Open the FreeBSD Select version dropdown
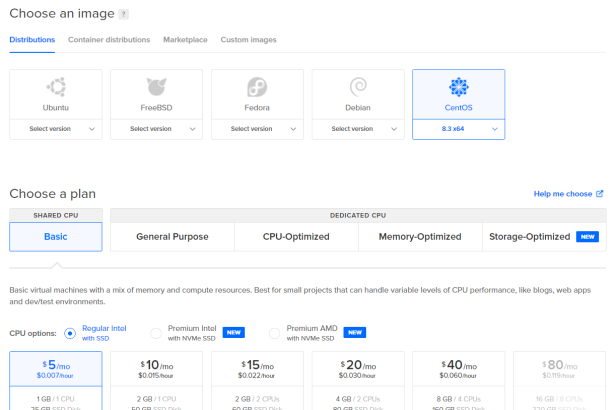615x410 pixels. pyautogui.click(x=156, y=129)
